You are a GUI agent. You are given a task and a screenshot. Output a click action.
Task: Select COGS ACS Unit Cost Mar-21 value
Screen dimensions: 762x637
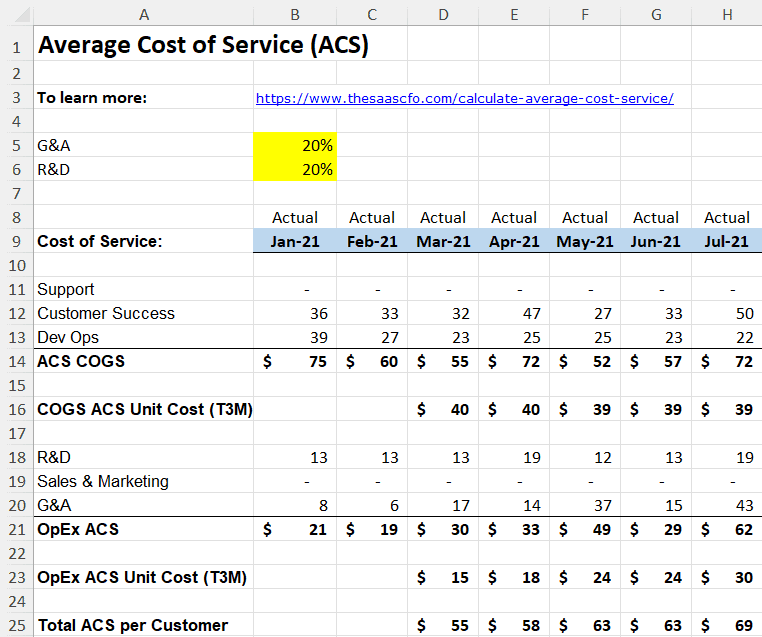[443, 409]
